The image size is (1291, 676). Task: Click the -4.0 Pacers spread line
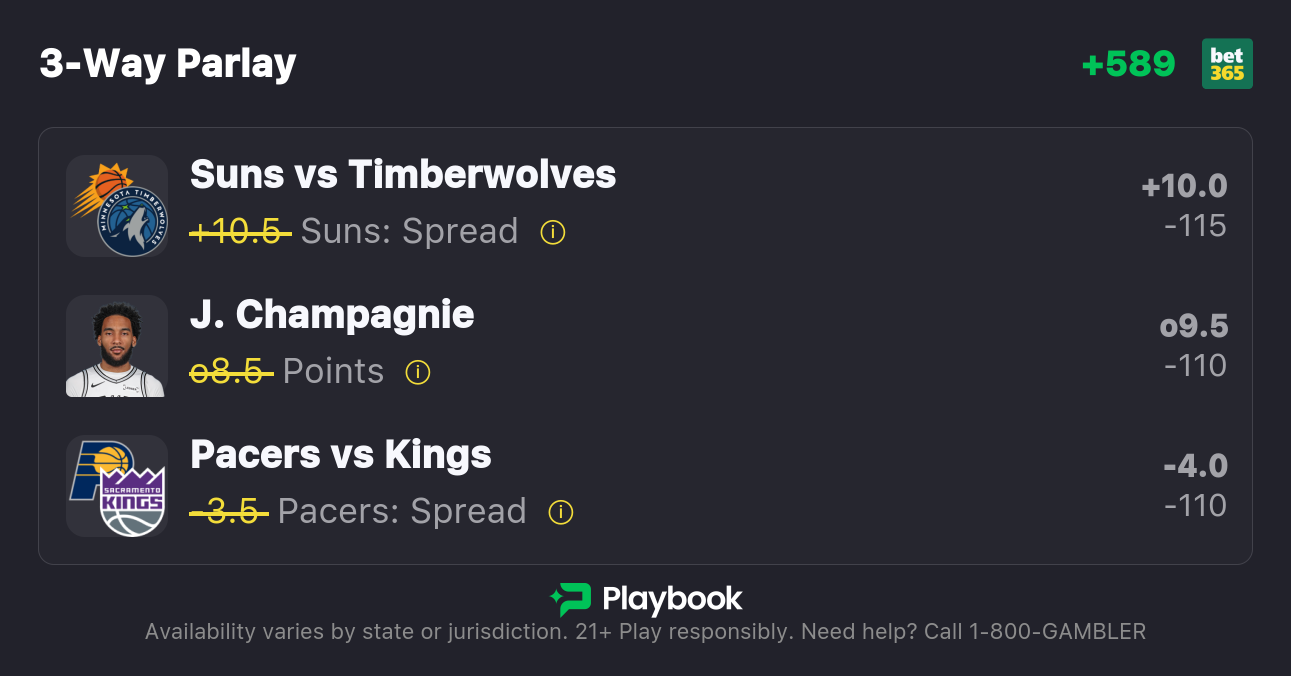[1195, 467]
